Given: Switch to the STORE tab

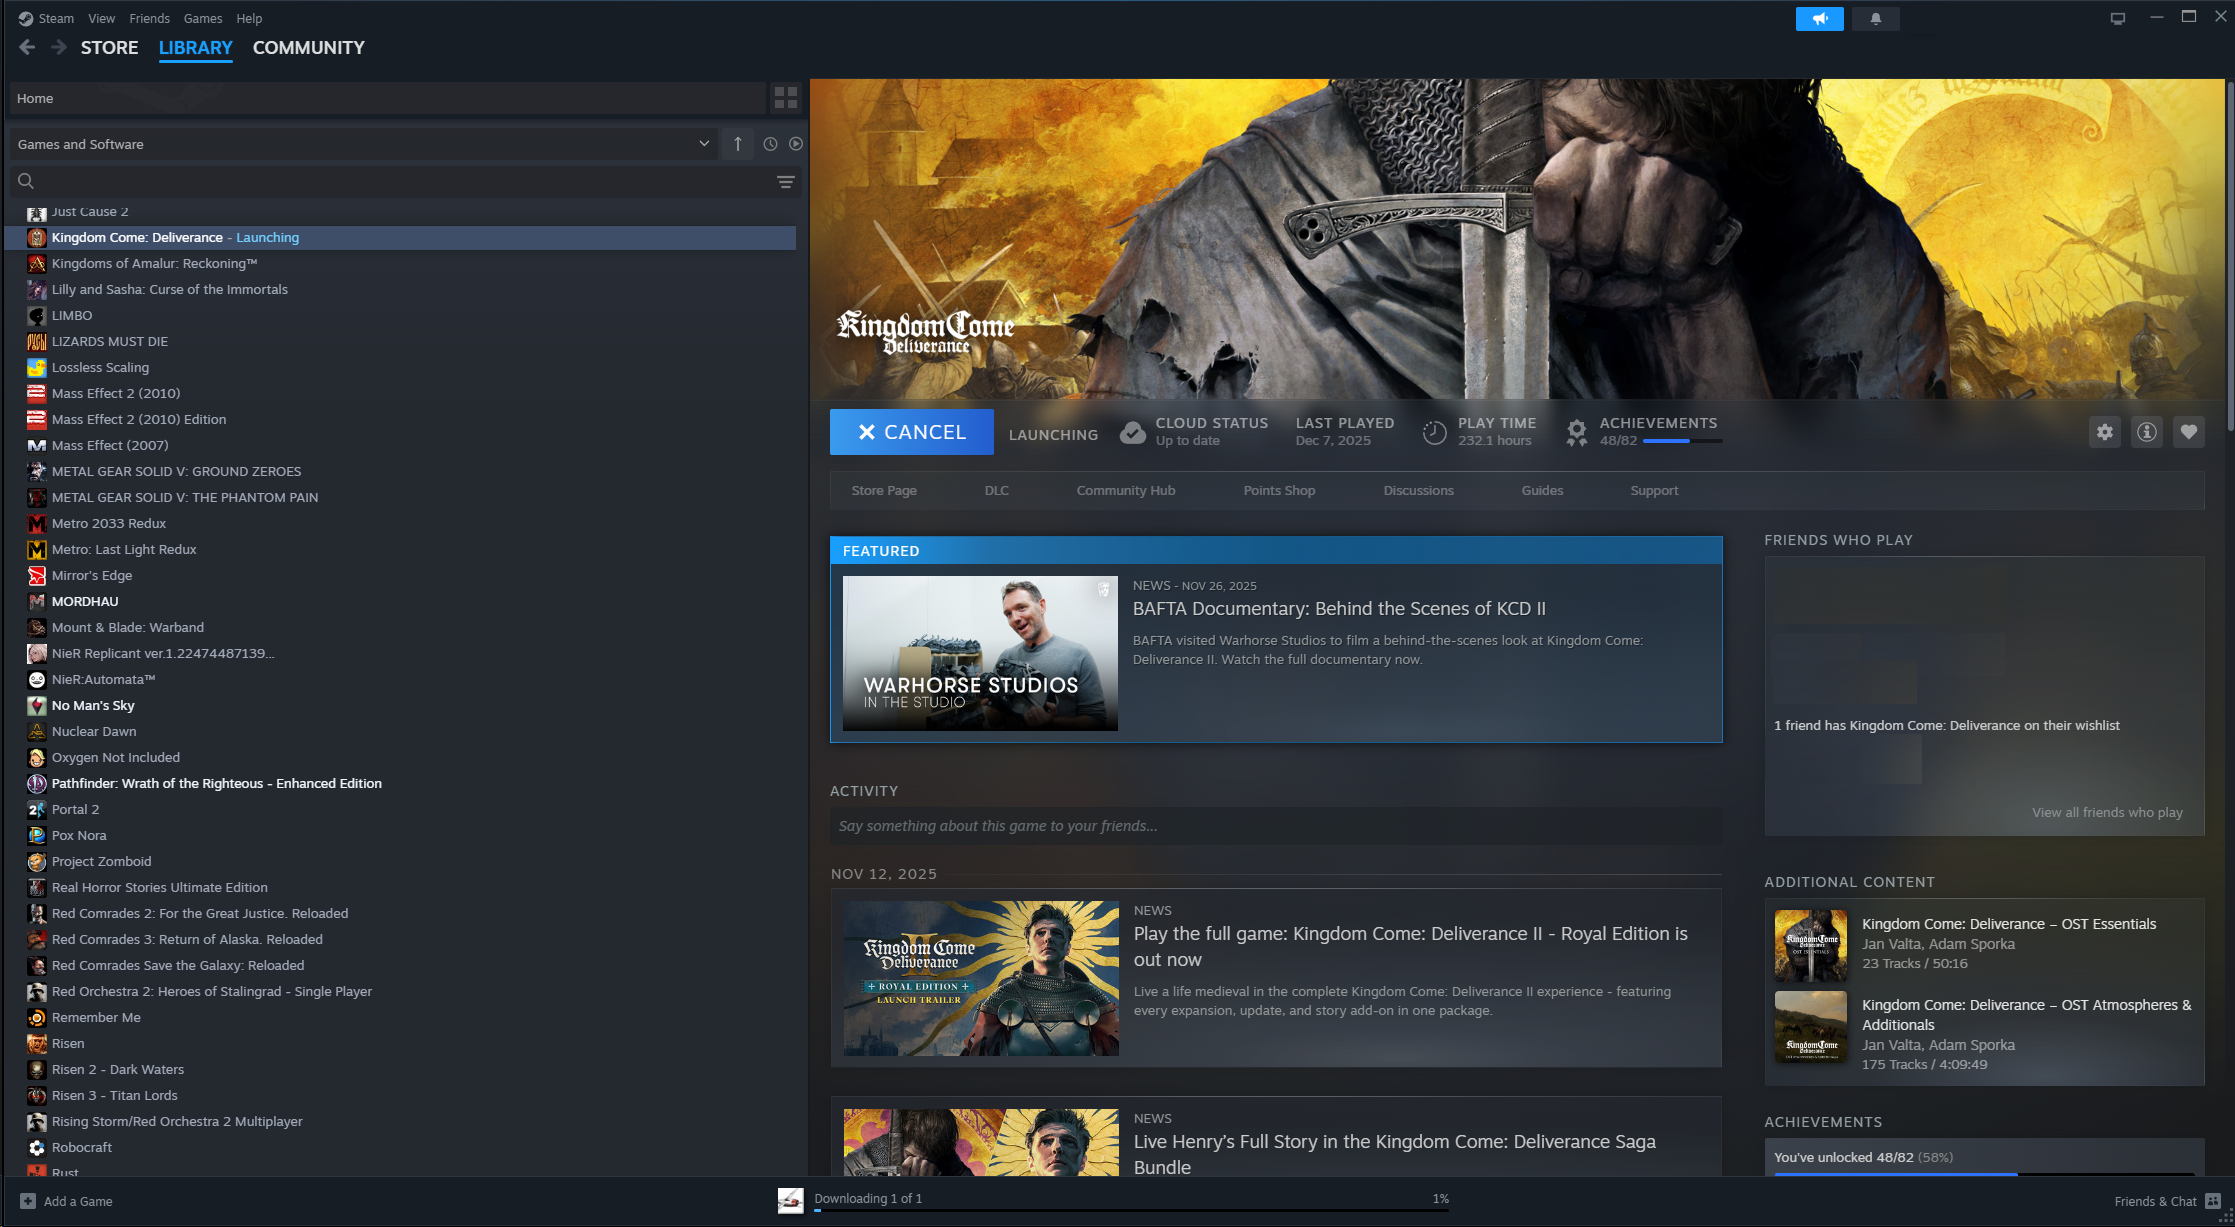Looking at the screenshot, I should pyautogui.click(x=109, y=48).
